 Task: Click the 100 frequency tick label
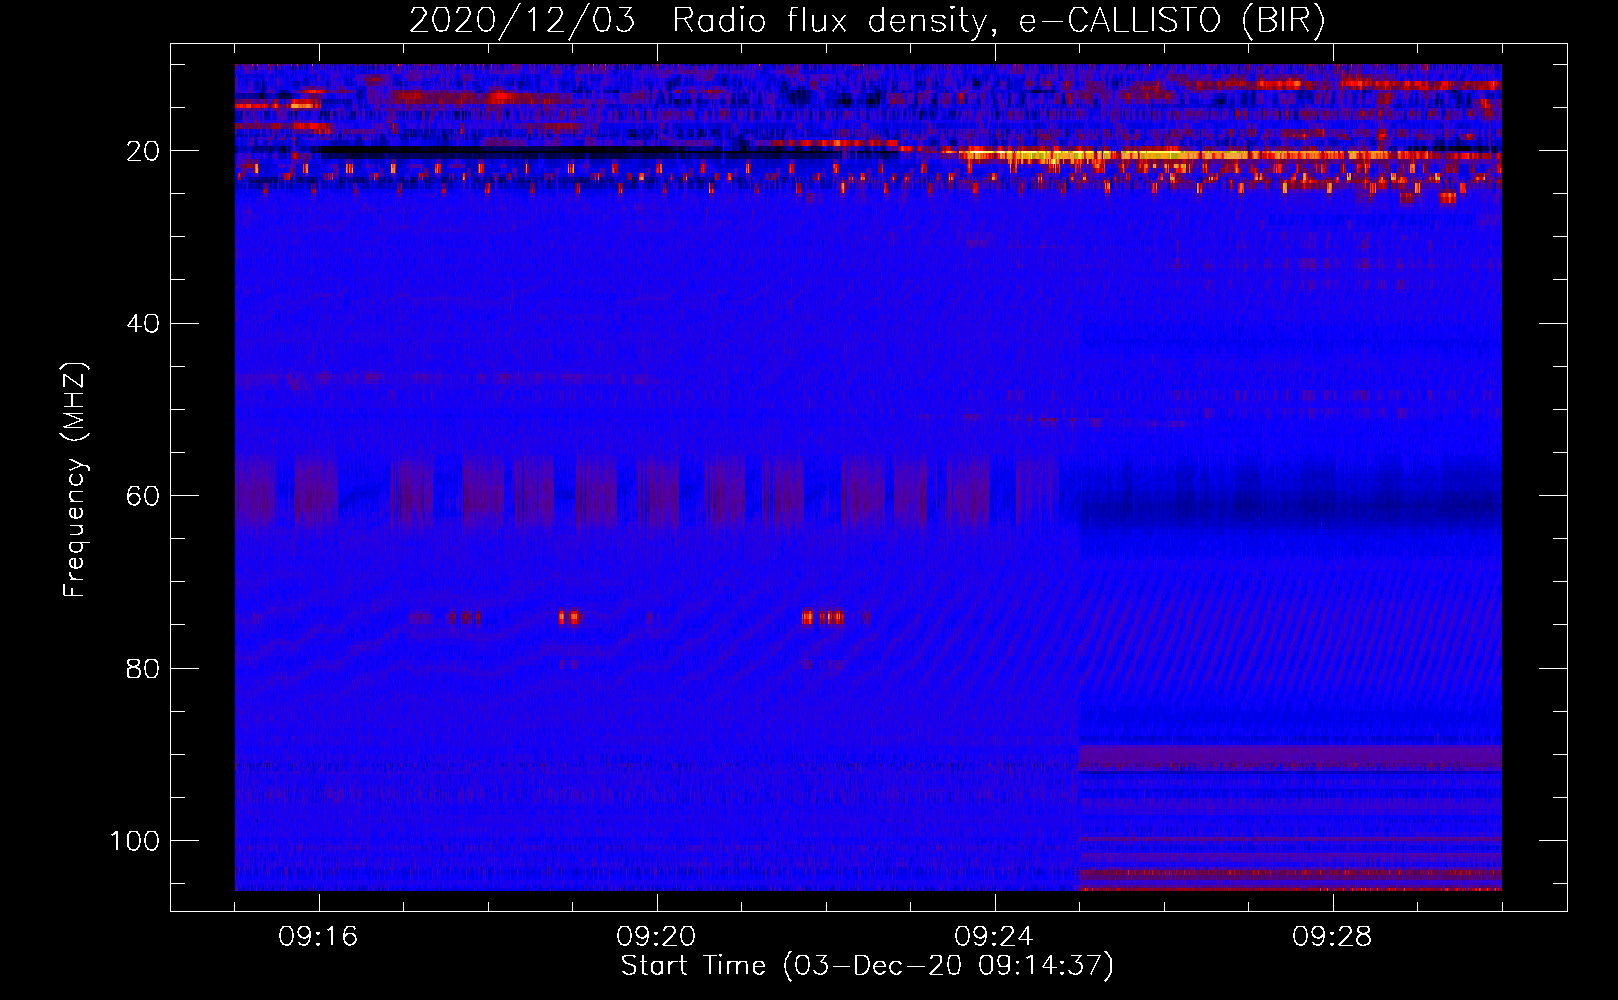click(x=135, y=841)
